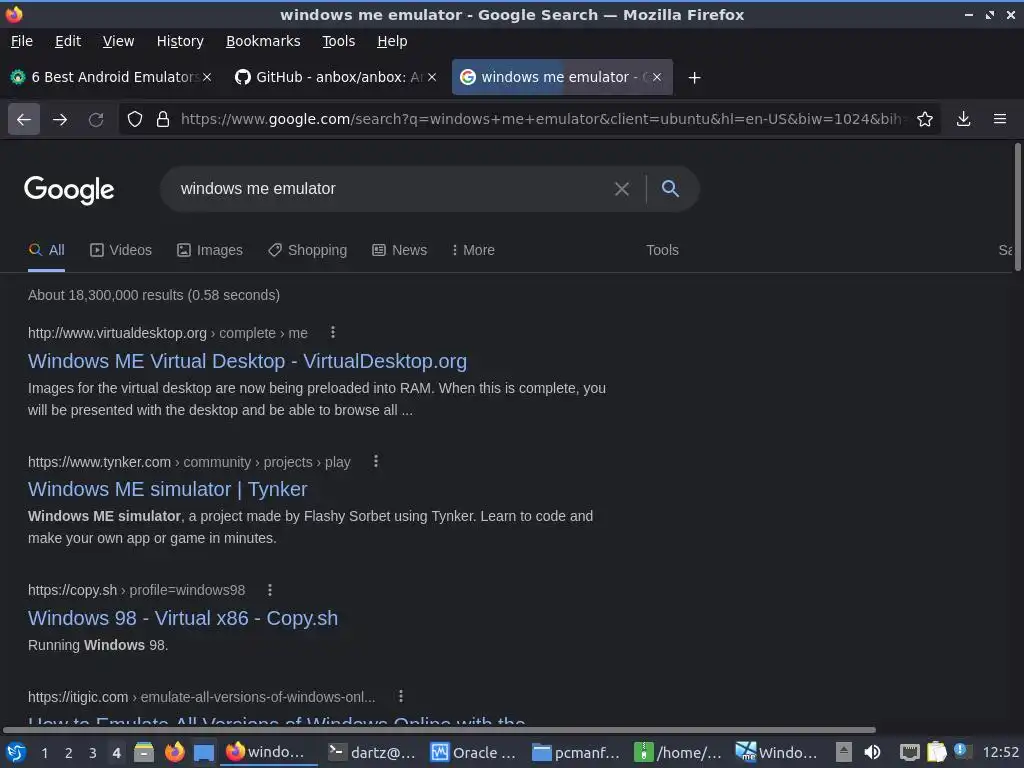Open the clipboard manager tray icon

pyautogui.click(x=936, y=752)
